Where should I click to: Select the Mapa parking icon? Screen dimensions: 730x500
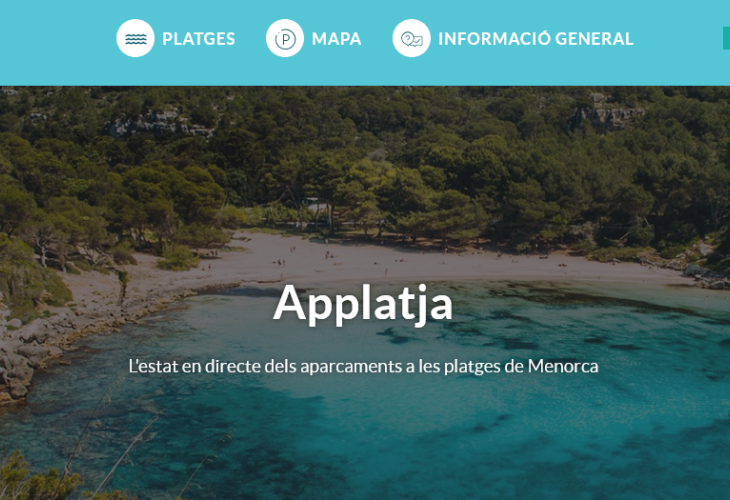click(285, 38)
